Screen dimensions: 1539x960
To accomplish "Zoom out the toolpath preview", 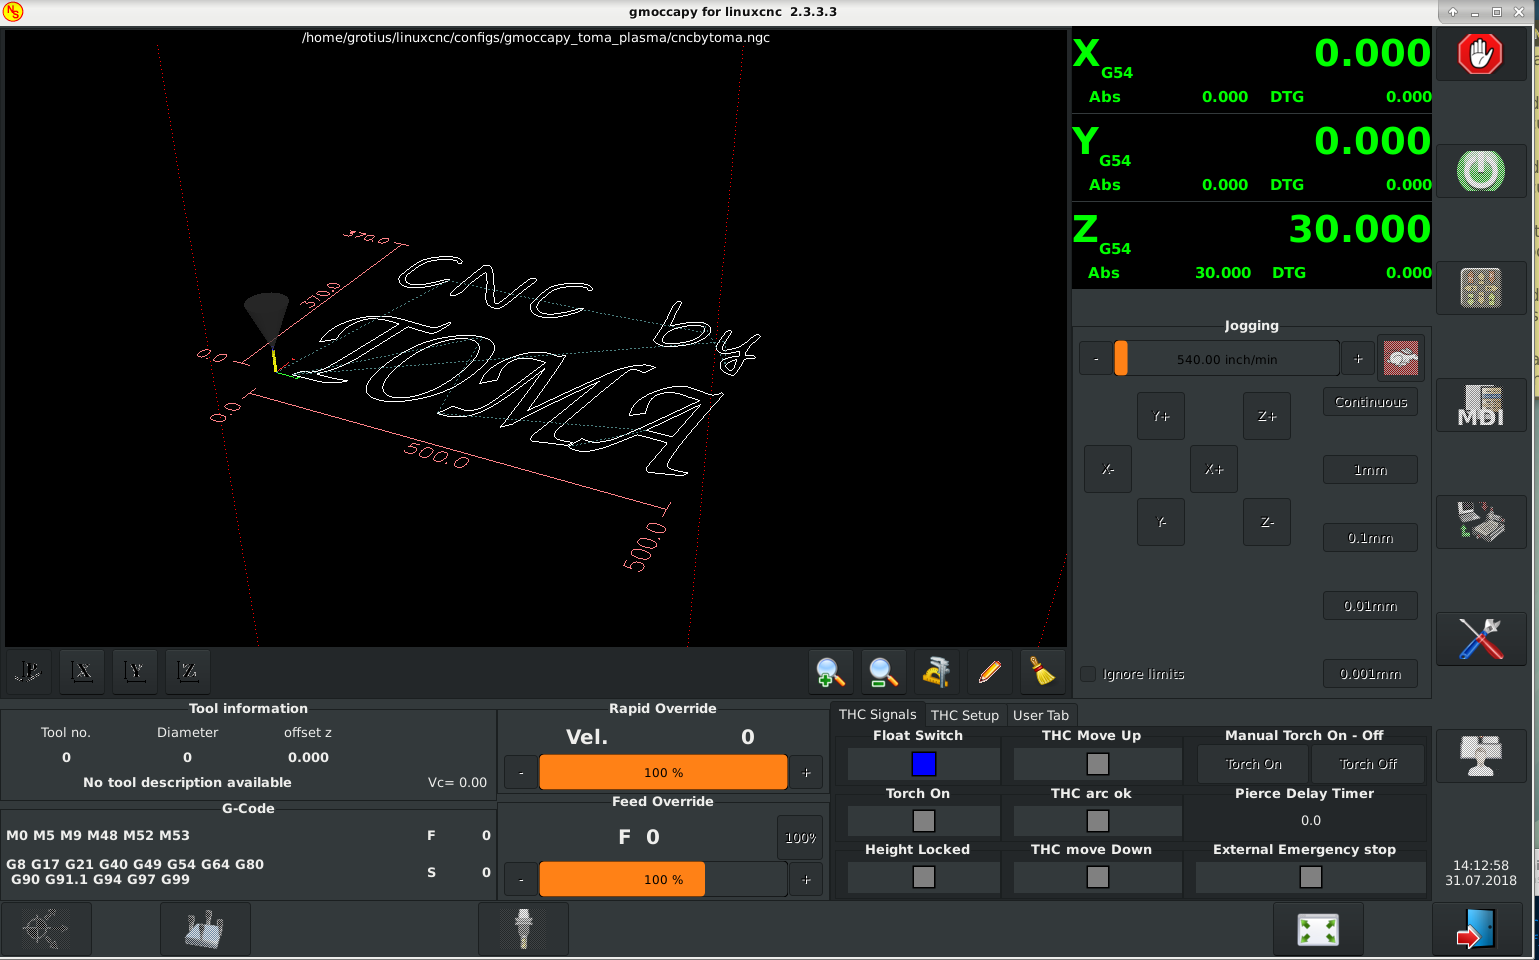I will click(884, 672).
